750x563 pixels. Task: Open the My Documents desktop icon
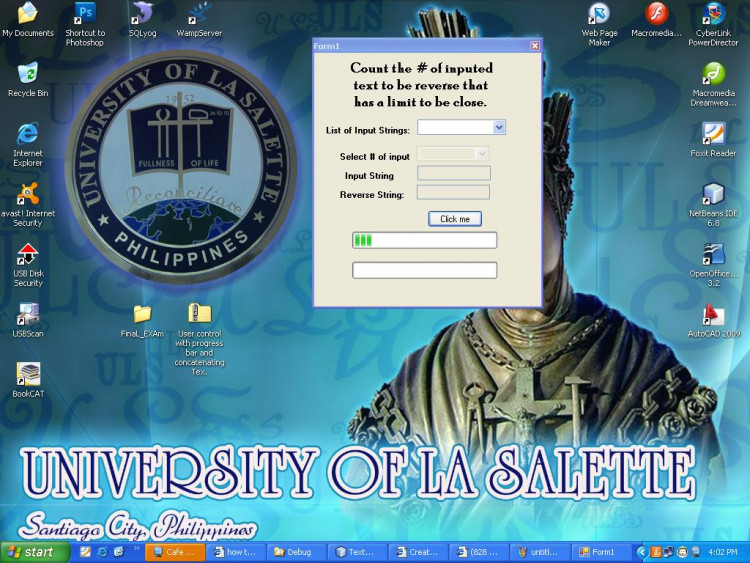point(28,20)
